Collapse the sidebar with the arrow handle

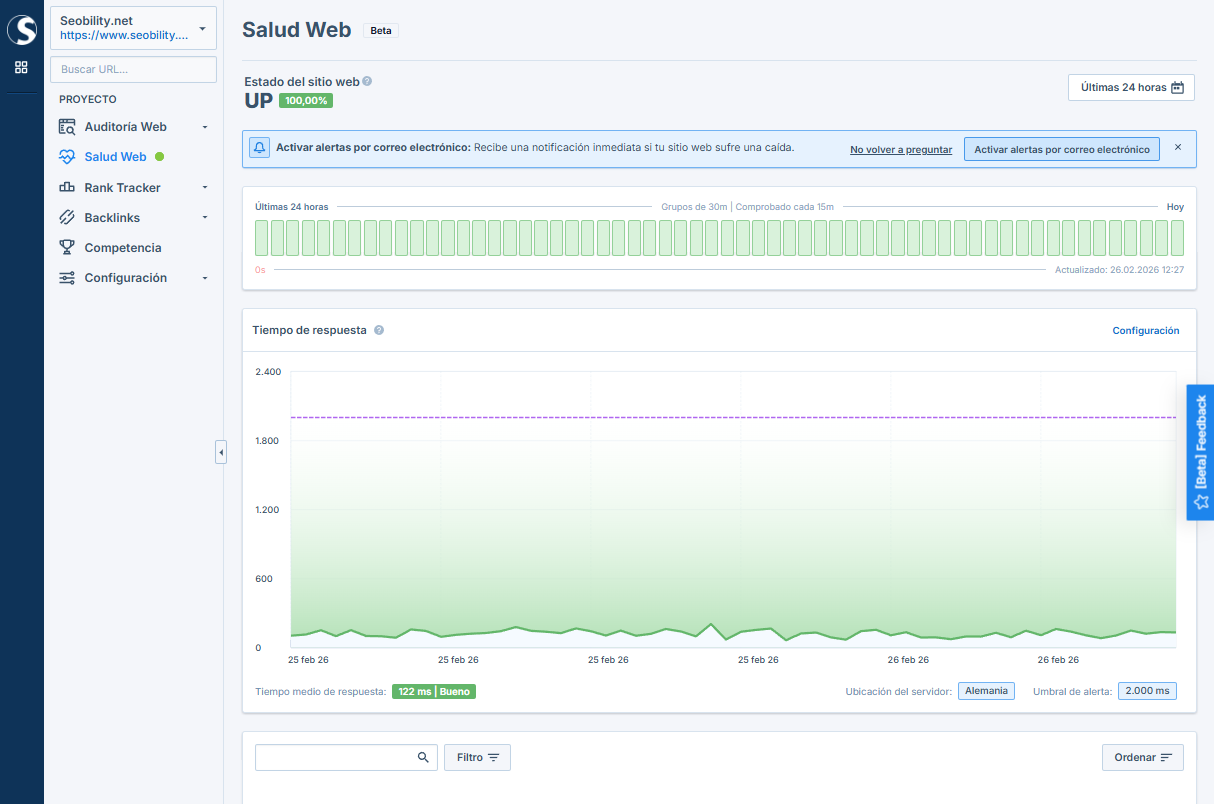coord(221,453)
